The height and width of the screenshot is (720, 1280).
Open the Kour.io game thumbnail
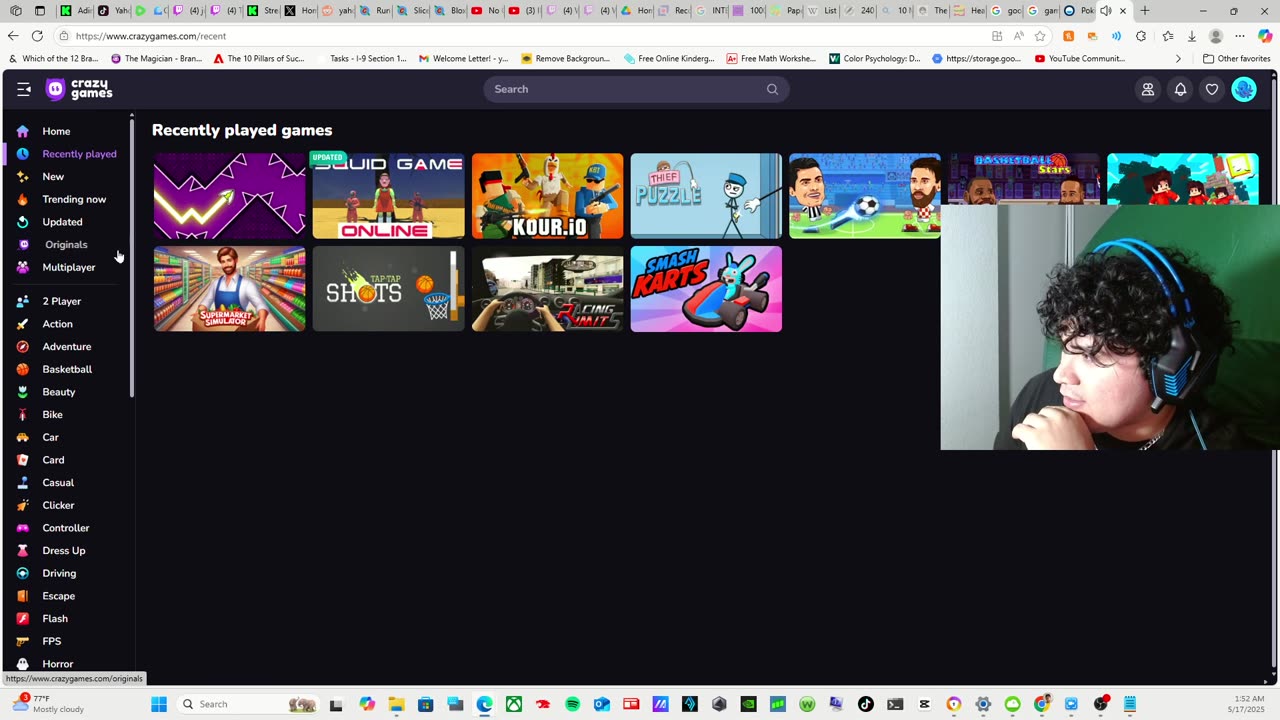pos(547,196)
